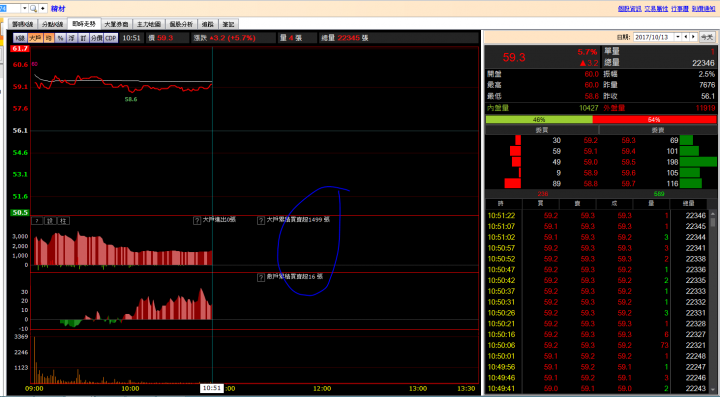Open the 筆記 tab

click(228, 24)
